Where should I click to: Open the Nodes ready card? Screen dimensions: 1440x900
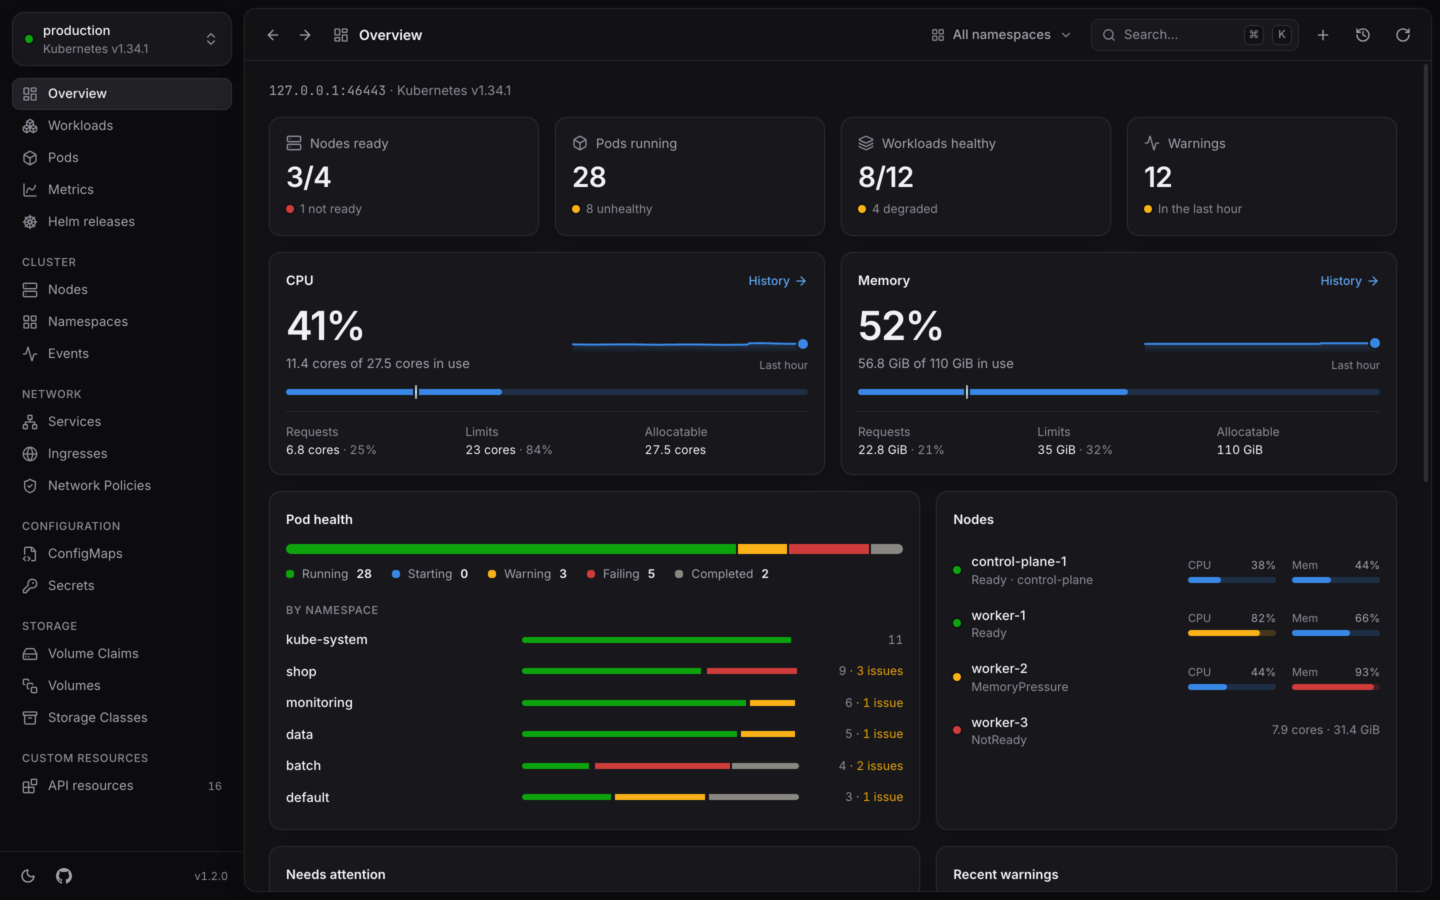[404, 177]
